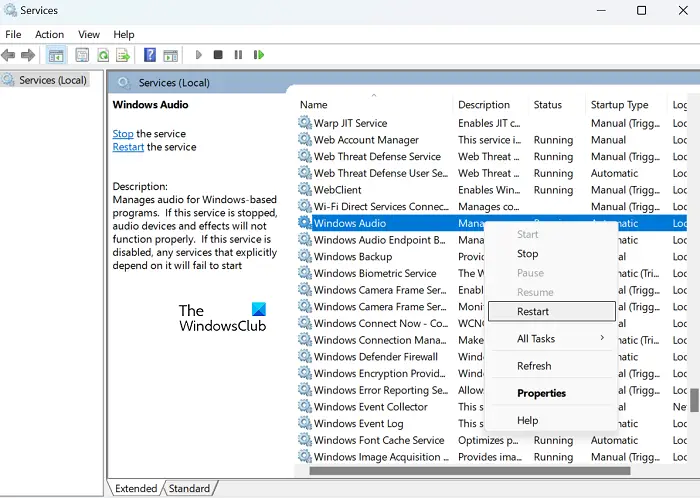Click 'Provides ima...' description cell
This screenshot has height=498, width=700.
[490, 456]
